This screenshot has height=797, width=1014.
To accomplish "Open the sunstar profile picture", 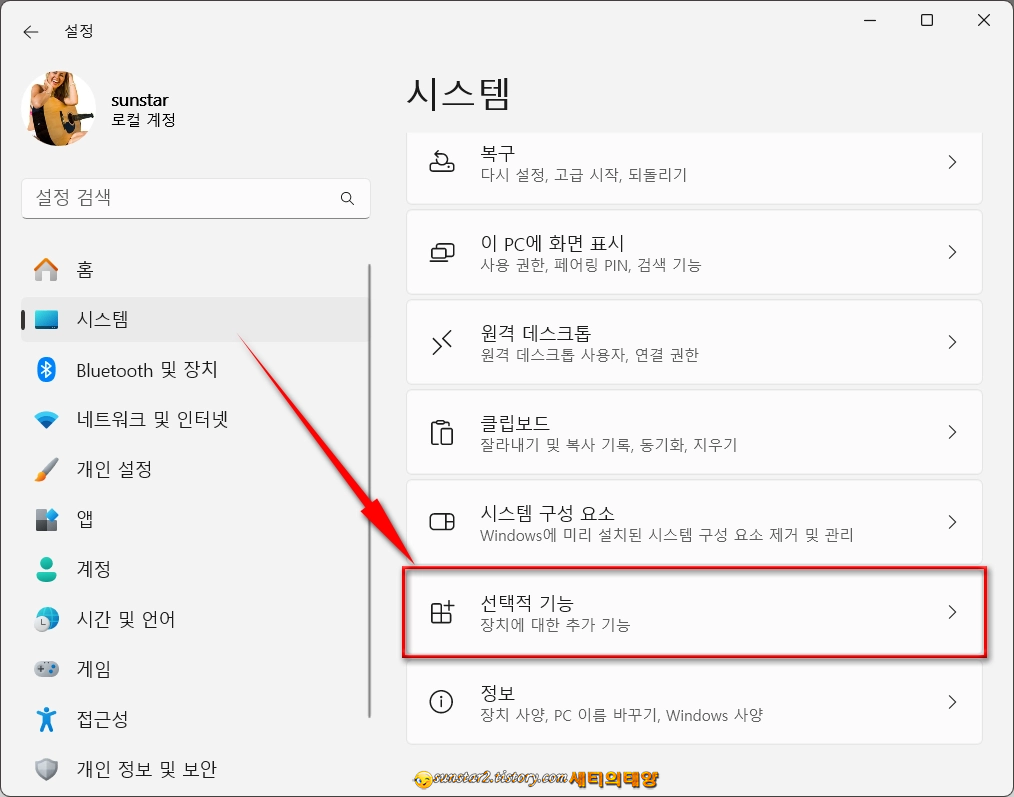I will click(58, 109).
